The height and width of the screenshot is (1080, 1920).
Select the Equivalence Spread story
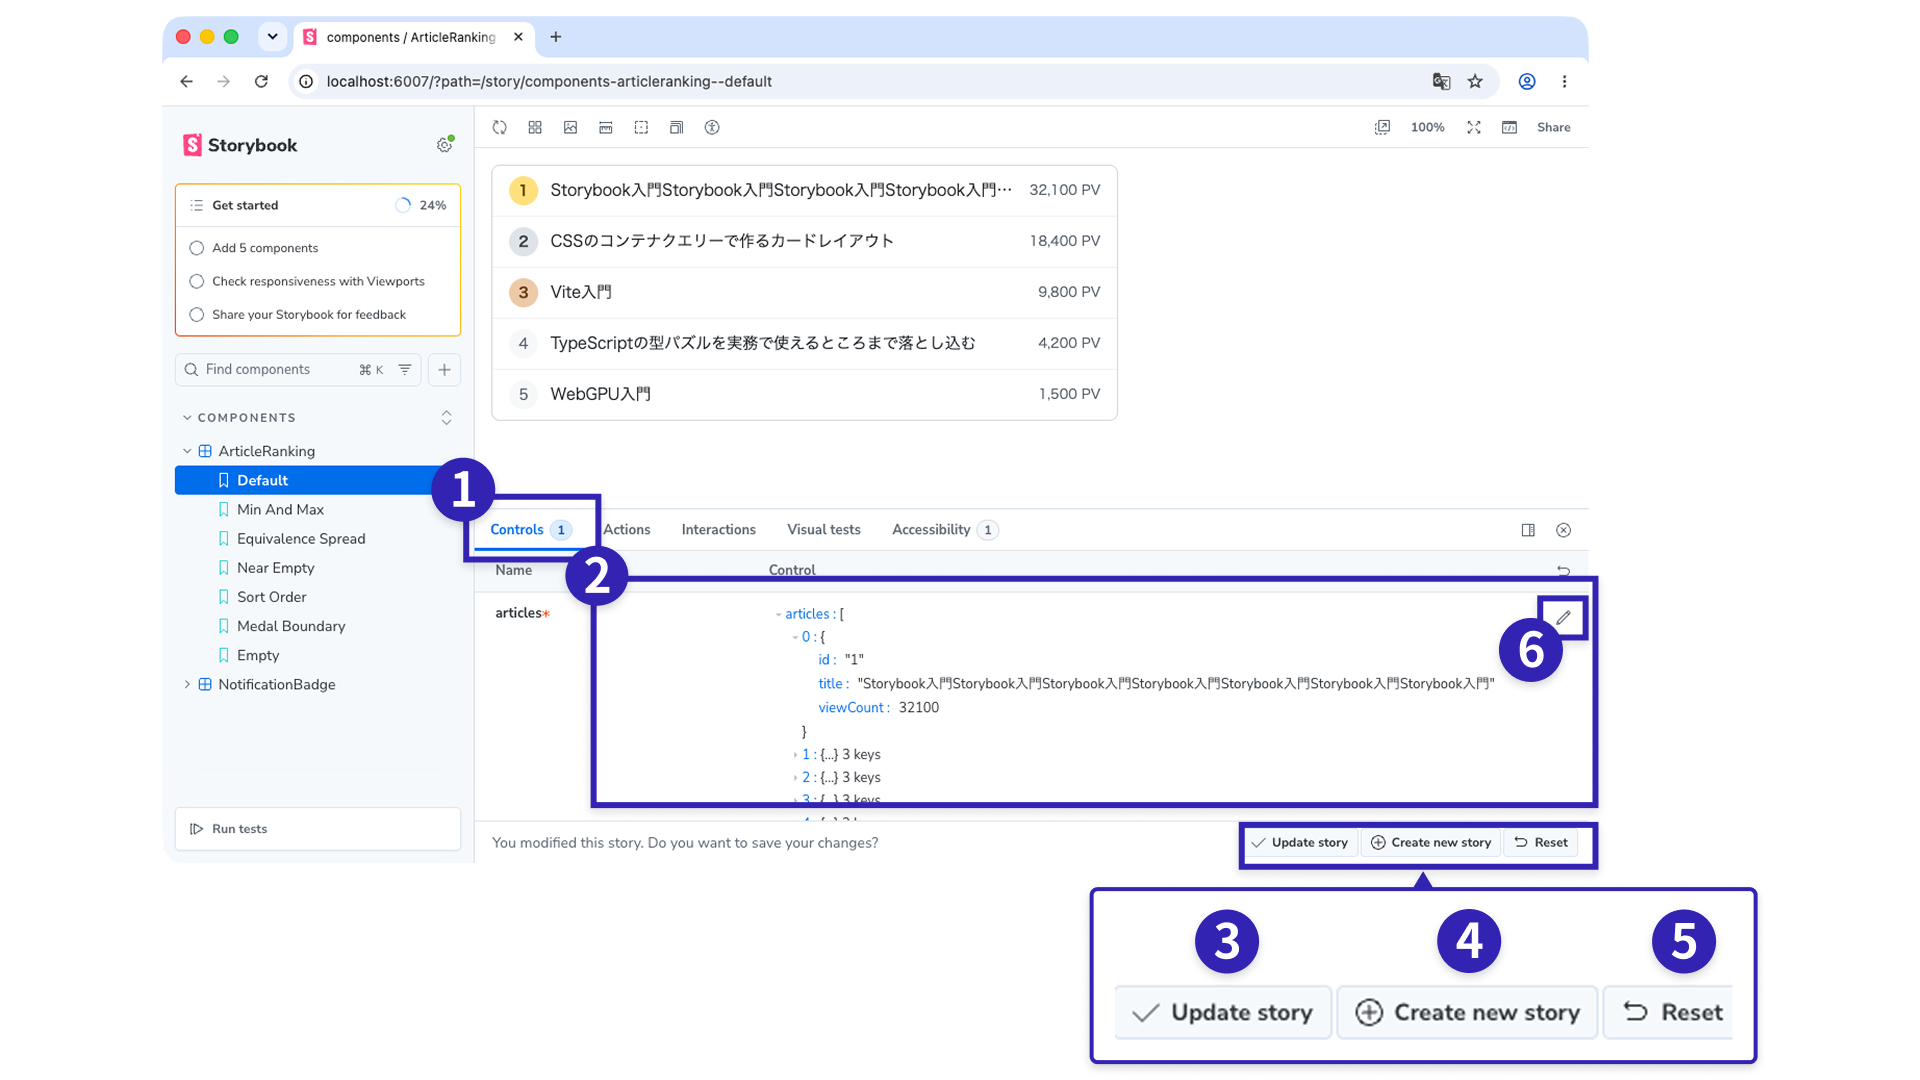[301, 539]
